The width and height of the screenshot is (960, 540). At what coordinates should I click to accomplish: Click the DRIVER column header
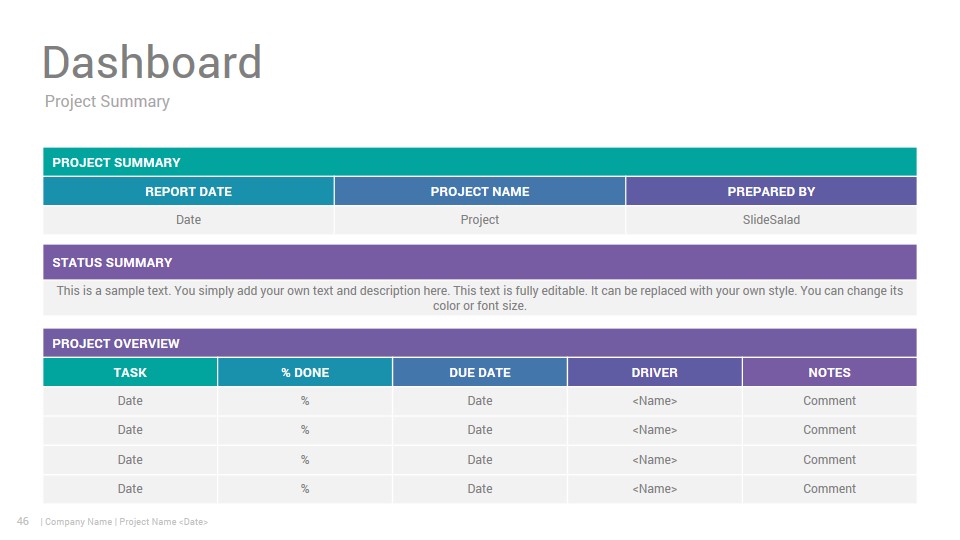pyautogui.click(x=654, y=372)
